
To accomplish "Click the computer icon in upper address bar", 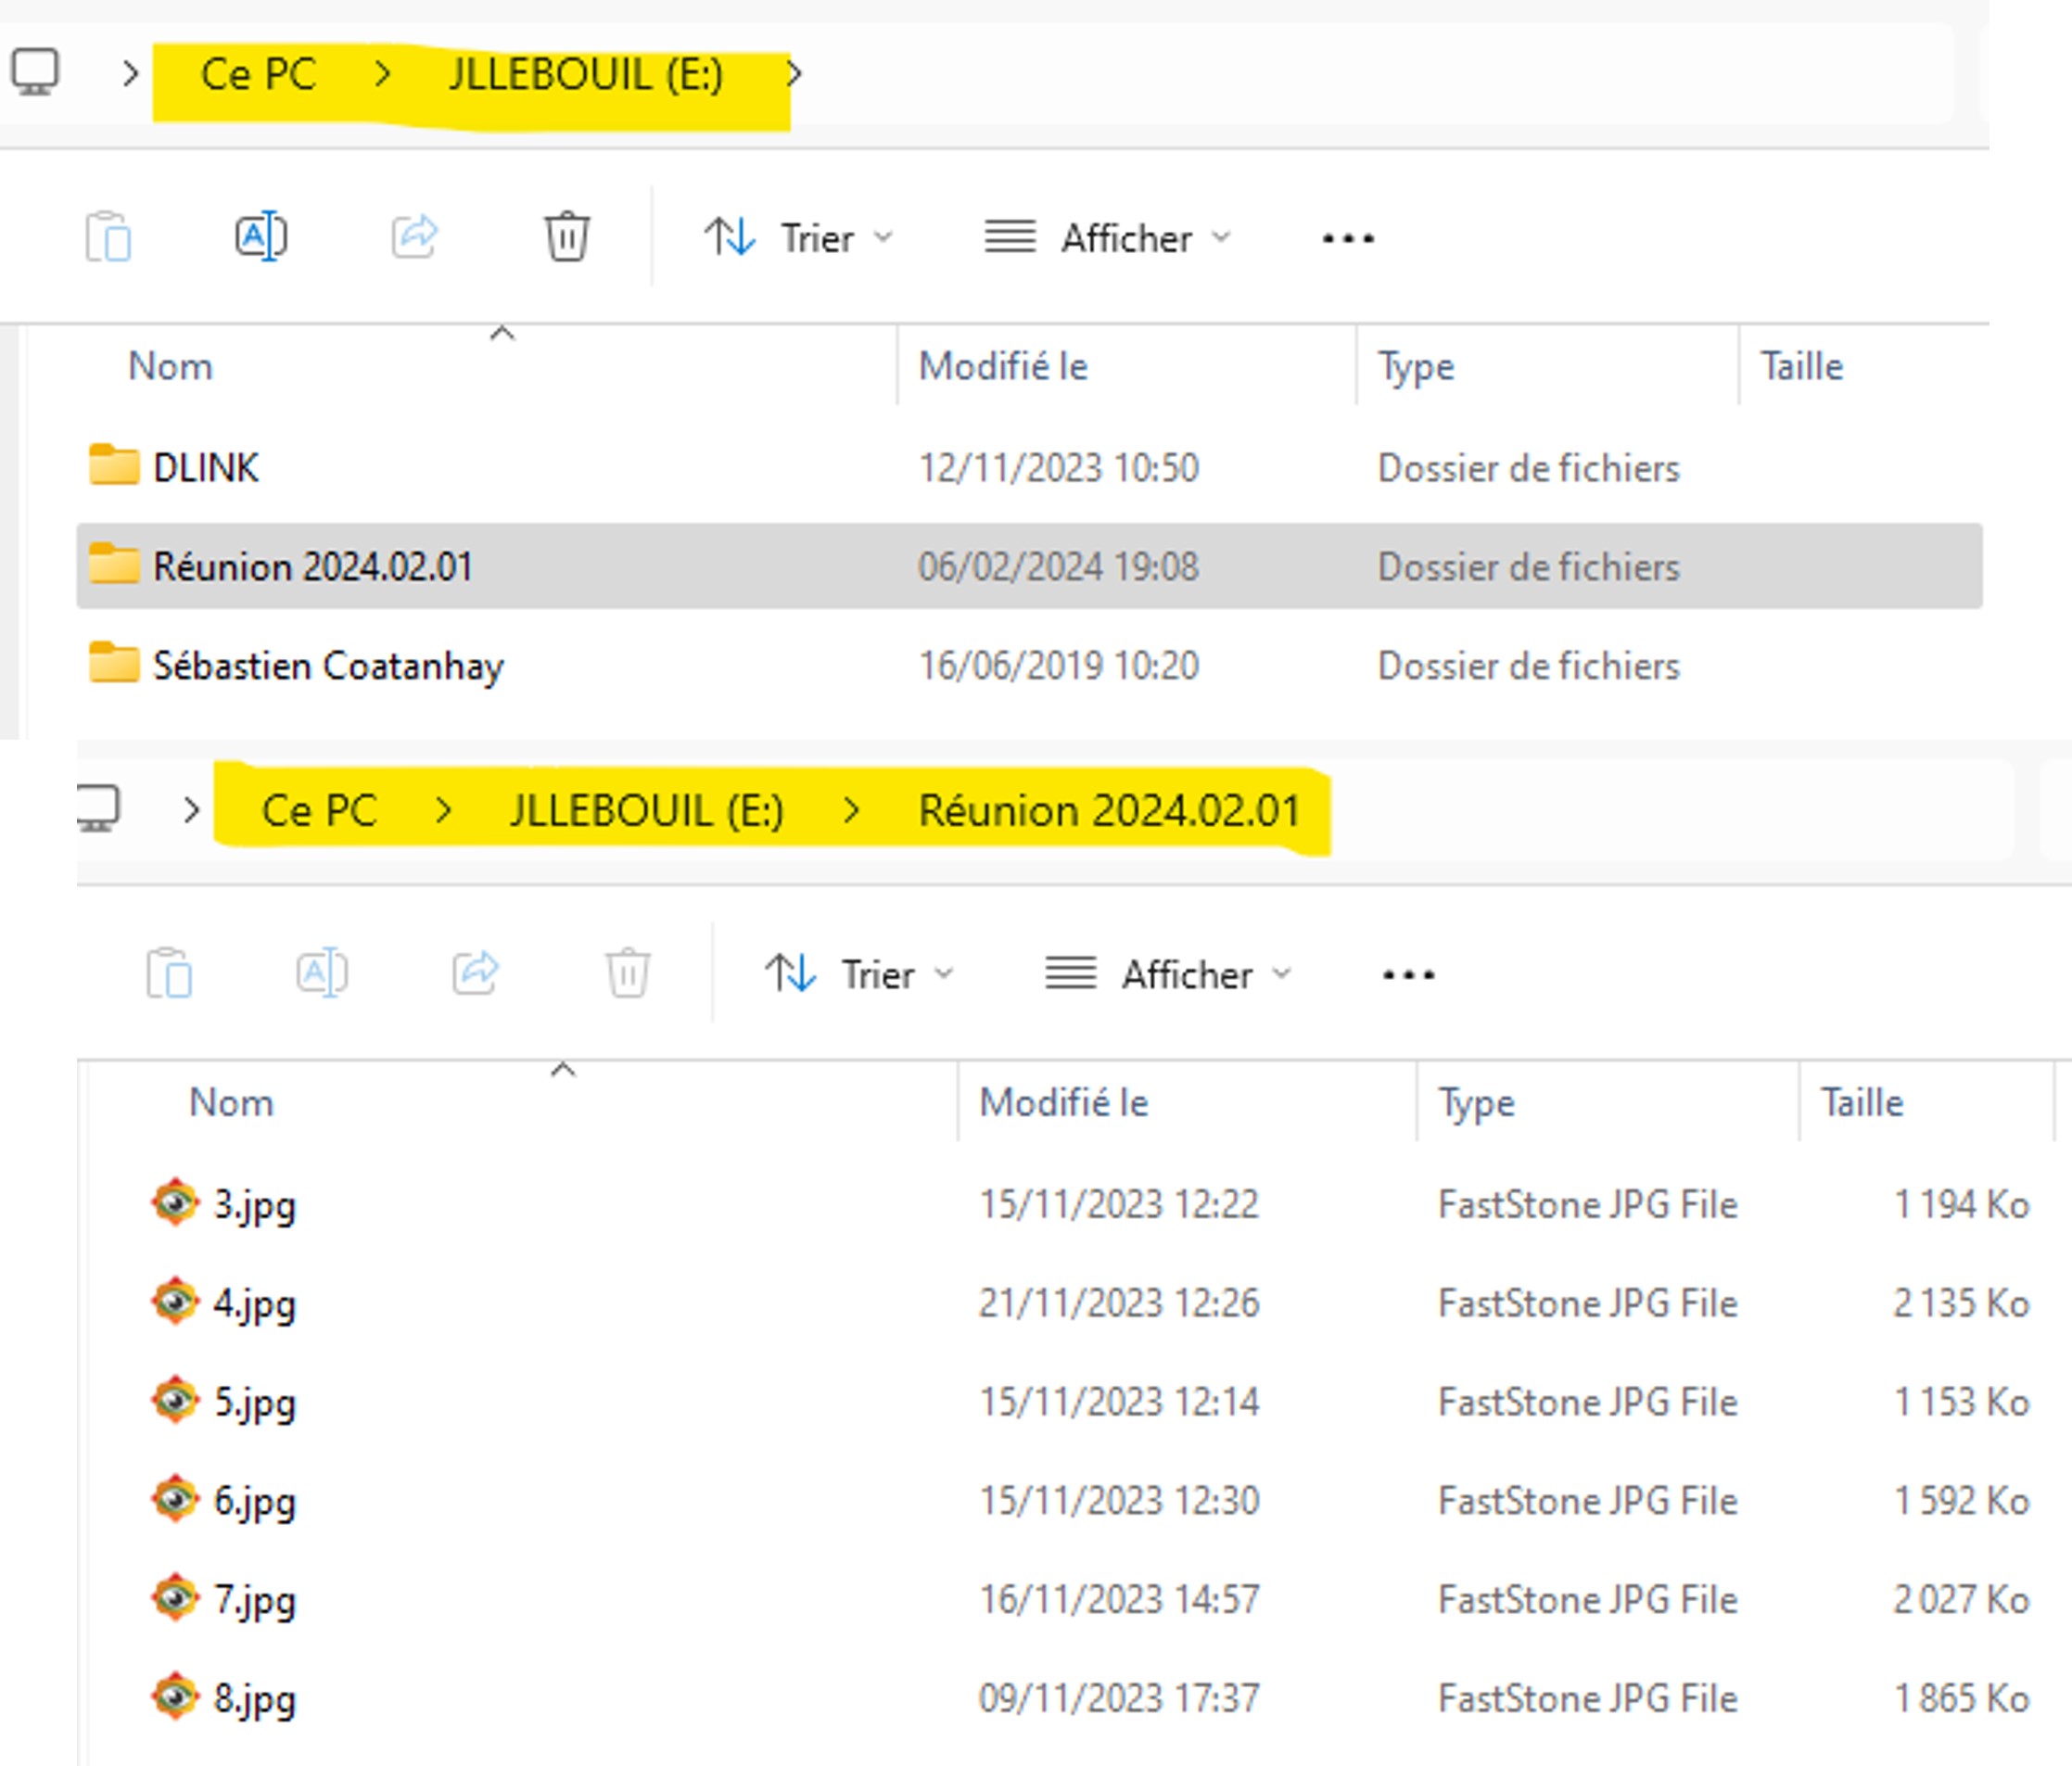I will pos(35,72).
